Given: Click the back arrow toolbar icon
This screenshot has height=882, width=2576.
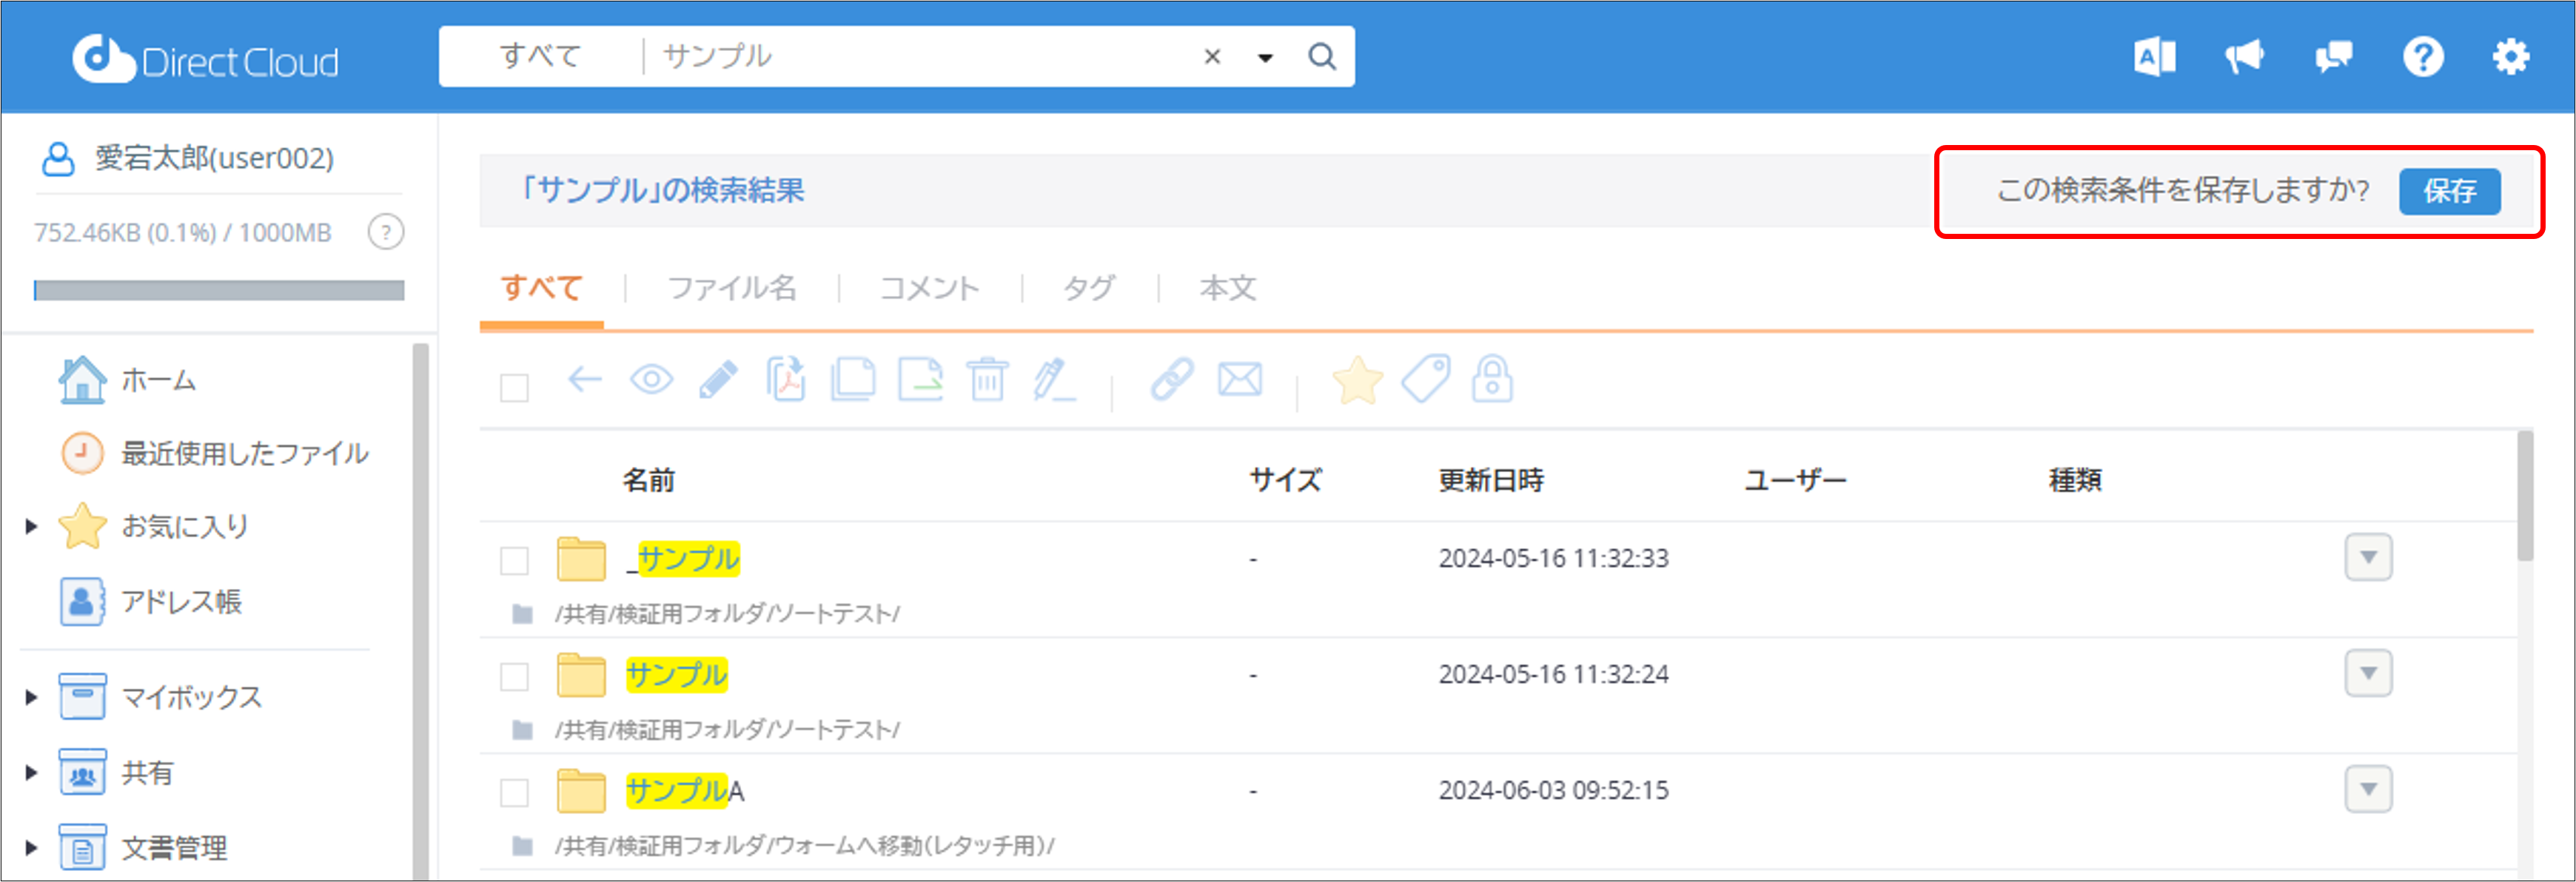Looking at the screenshot, I should click(585, 380).
